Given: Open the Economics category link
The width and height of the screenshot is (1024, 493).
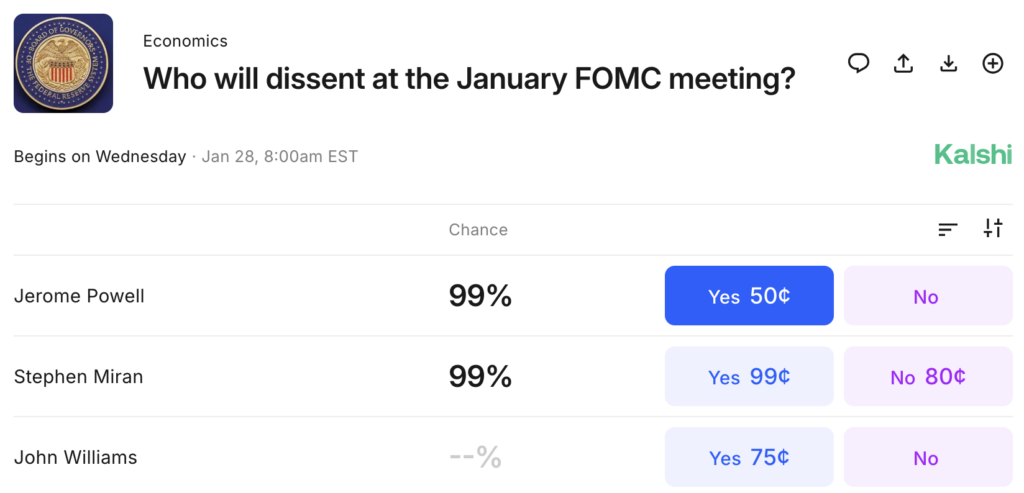Looking at the screenshot, I should point(185,41).
